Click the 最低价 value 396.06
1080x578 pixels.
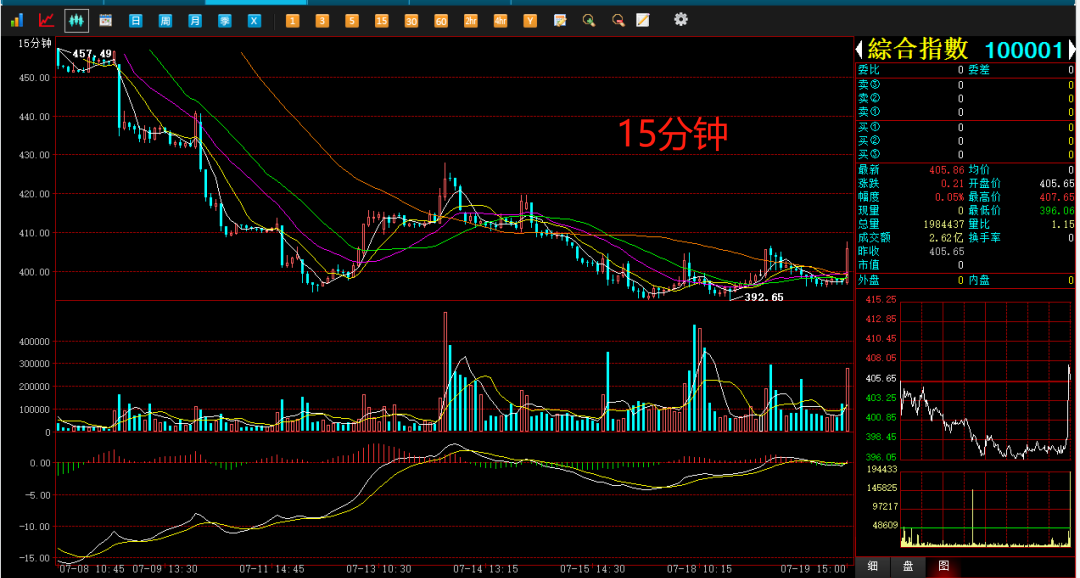click(1057, 211)
